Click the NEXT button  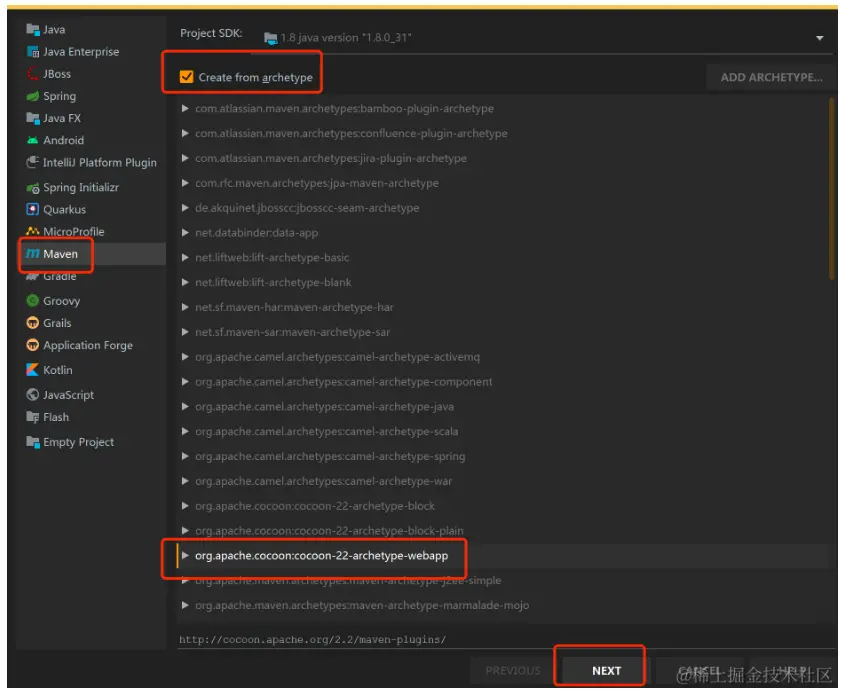click(x=606, y=670)
